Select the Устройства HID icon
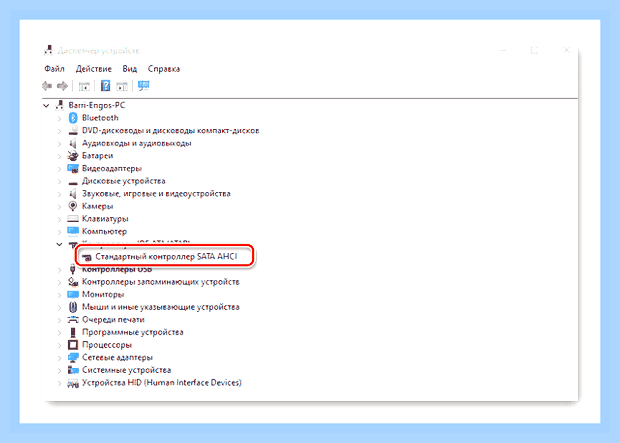 coord(73,383)
